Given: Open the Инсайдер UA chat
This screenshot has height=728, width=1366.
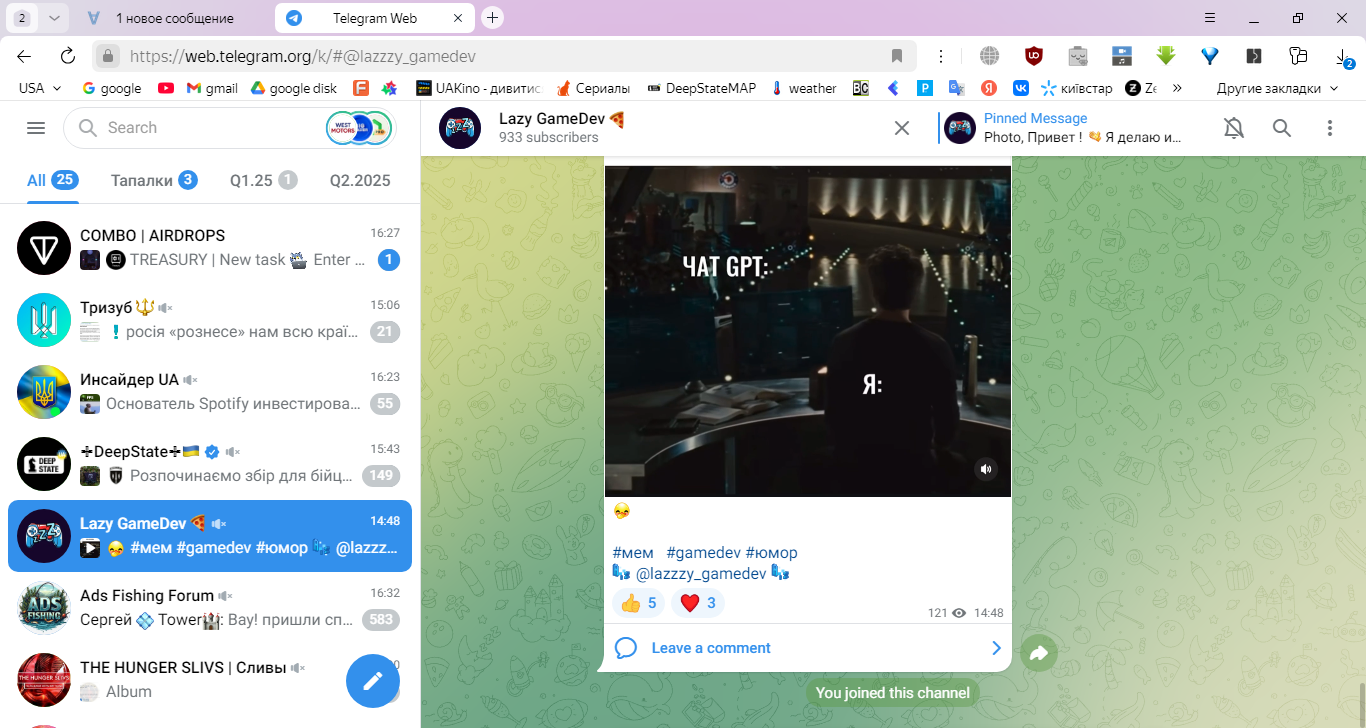Looking at the screenshot, I should (x=210, y=391).
